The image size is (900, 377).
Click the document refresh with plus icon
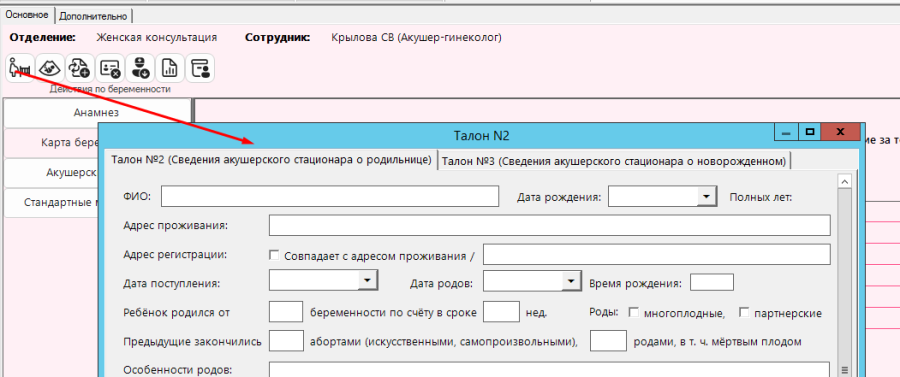point(80,69)
